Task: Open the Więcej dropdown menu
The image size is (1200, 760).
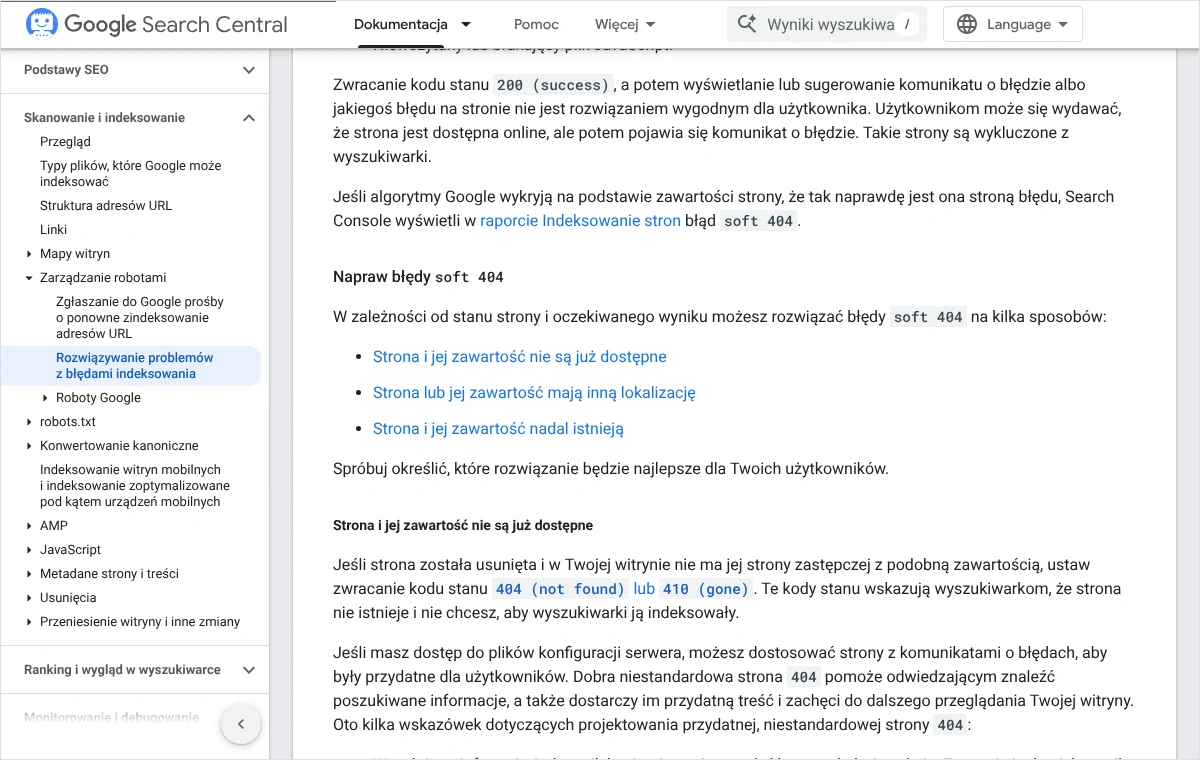Action: pyautogui.click(x=625, y=25)
